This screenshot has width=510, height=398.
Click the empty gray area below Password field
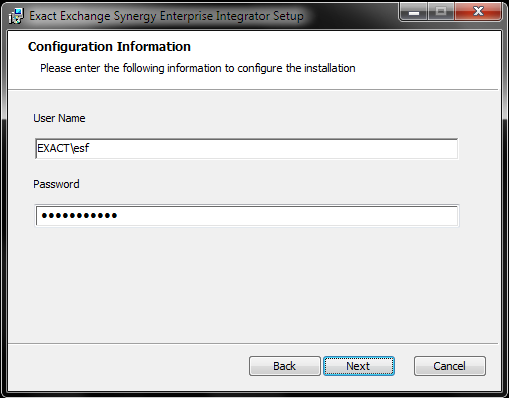point(253,285)
